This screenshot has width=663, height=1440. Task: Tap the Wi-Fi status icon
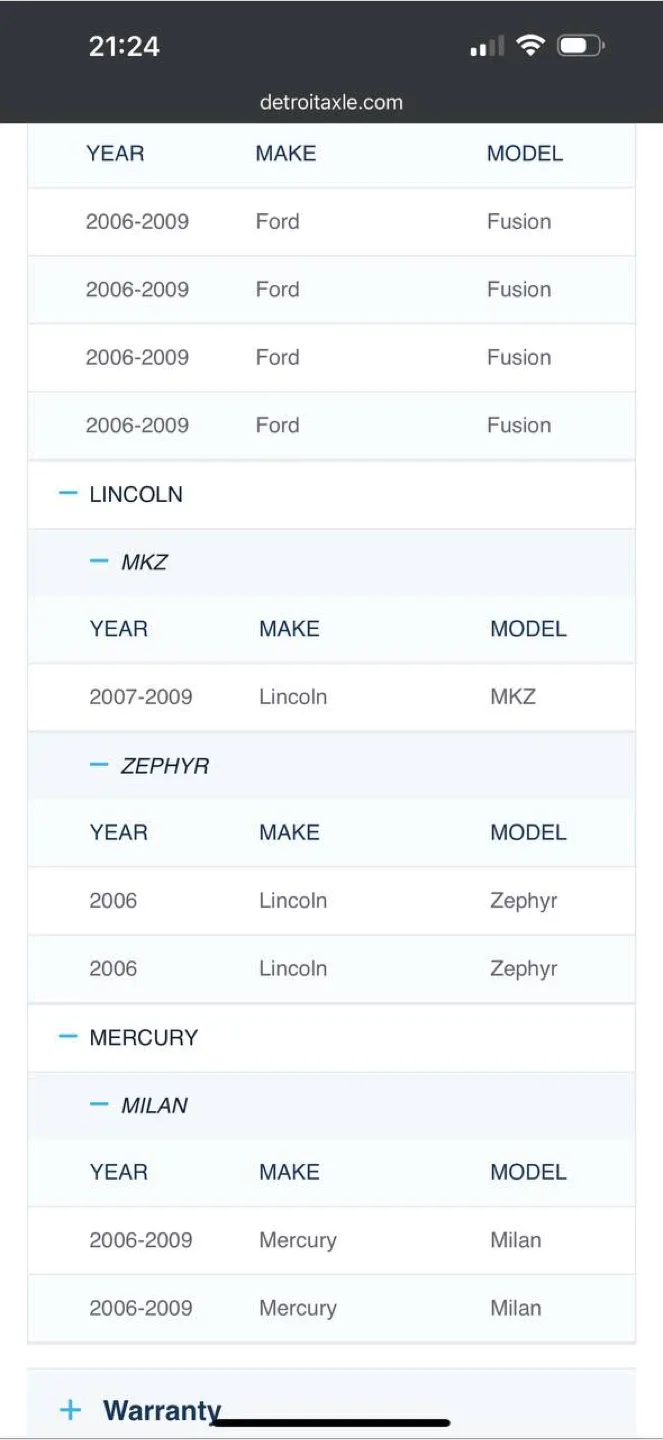tap(530, 46)
